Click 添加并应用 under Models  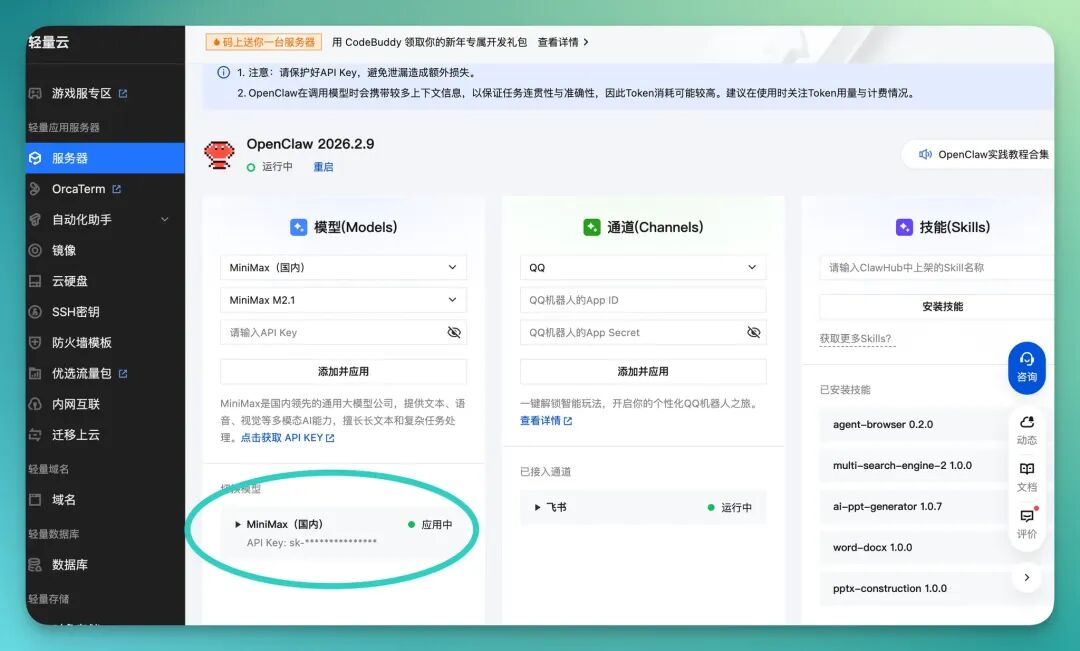click(343, 371)
